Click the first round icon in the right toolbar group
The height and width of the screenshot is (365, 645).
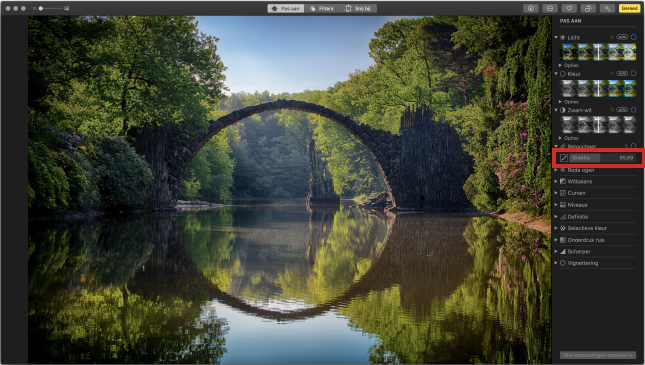click(531, 8)
